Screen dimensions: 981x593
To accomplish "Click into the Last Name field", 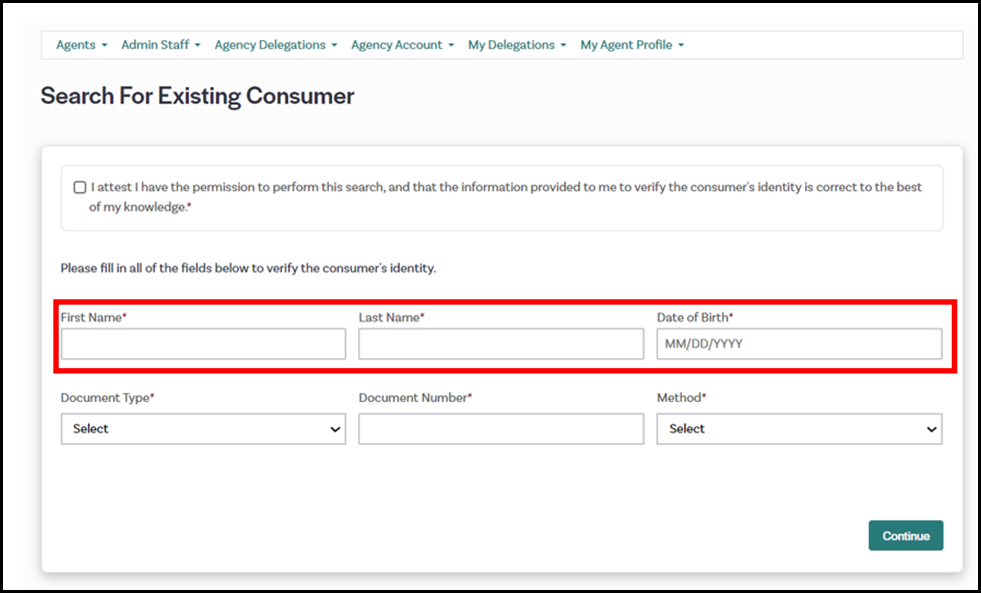I will tap(501, 344).
